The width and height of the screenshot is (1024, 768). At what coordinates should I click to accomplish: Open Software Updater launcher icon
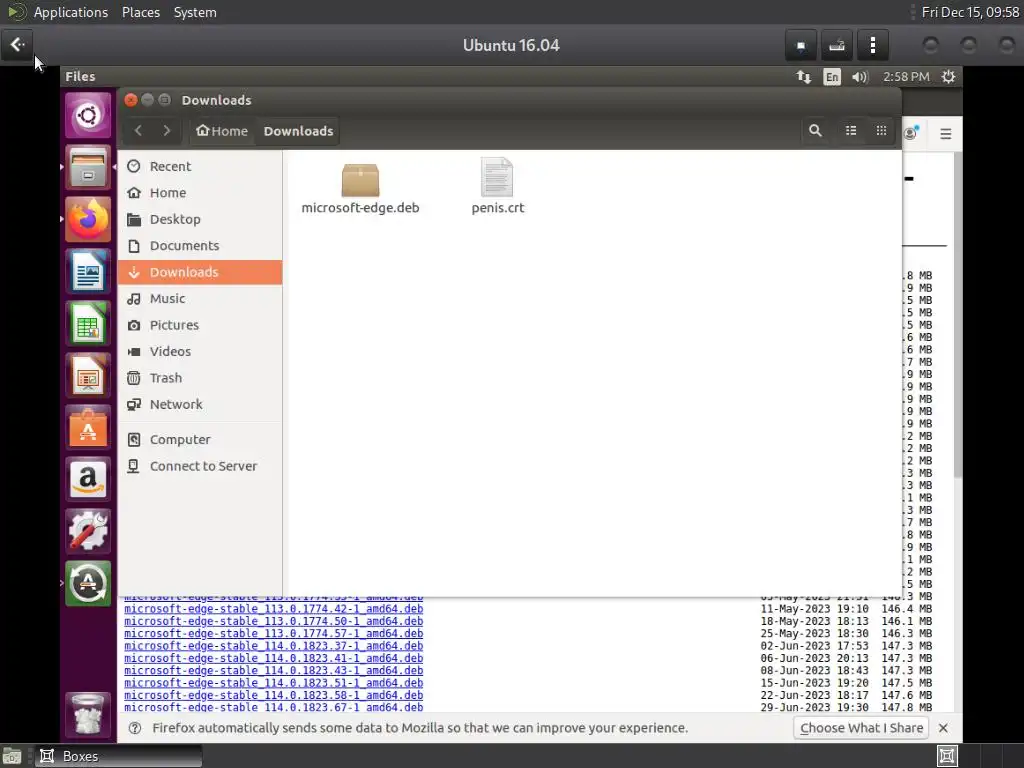tap(88, 584)
